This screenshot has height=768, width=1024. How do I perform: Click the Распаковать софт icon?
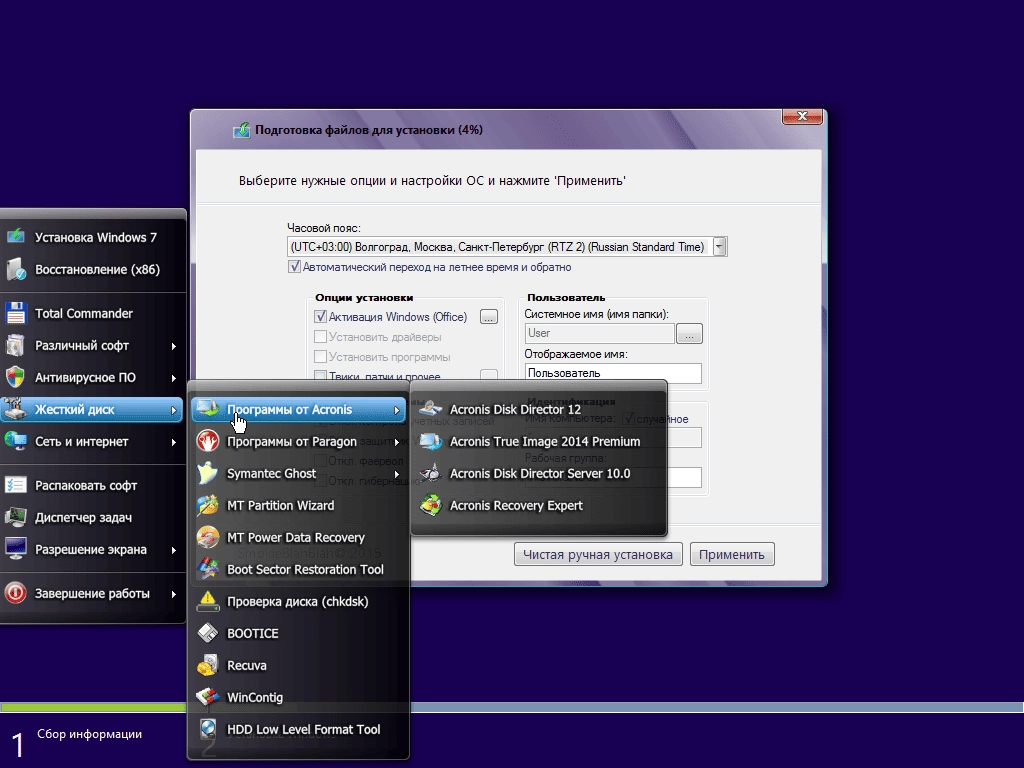(x=16, y=485)
